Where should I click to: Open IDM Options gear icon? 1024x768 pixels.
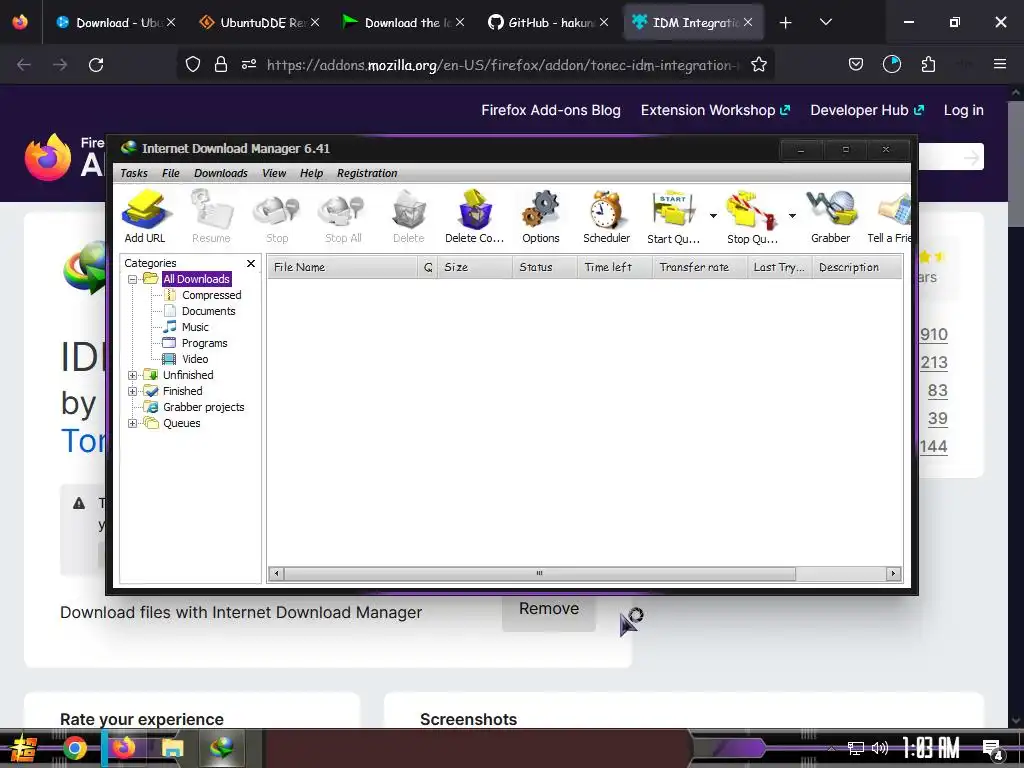click(541, 217)
